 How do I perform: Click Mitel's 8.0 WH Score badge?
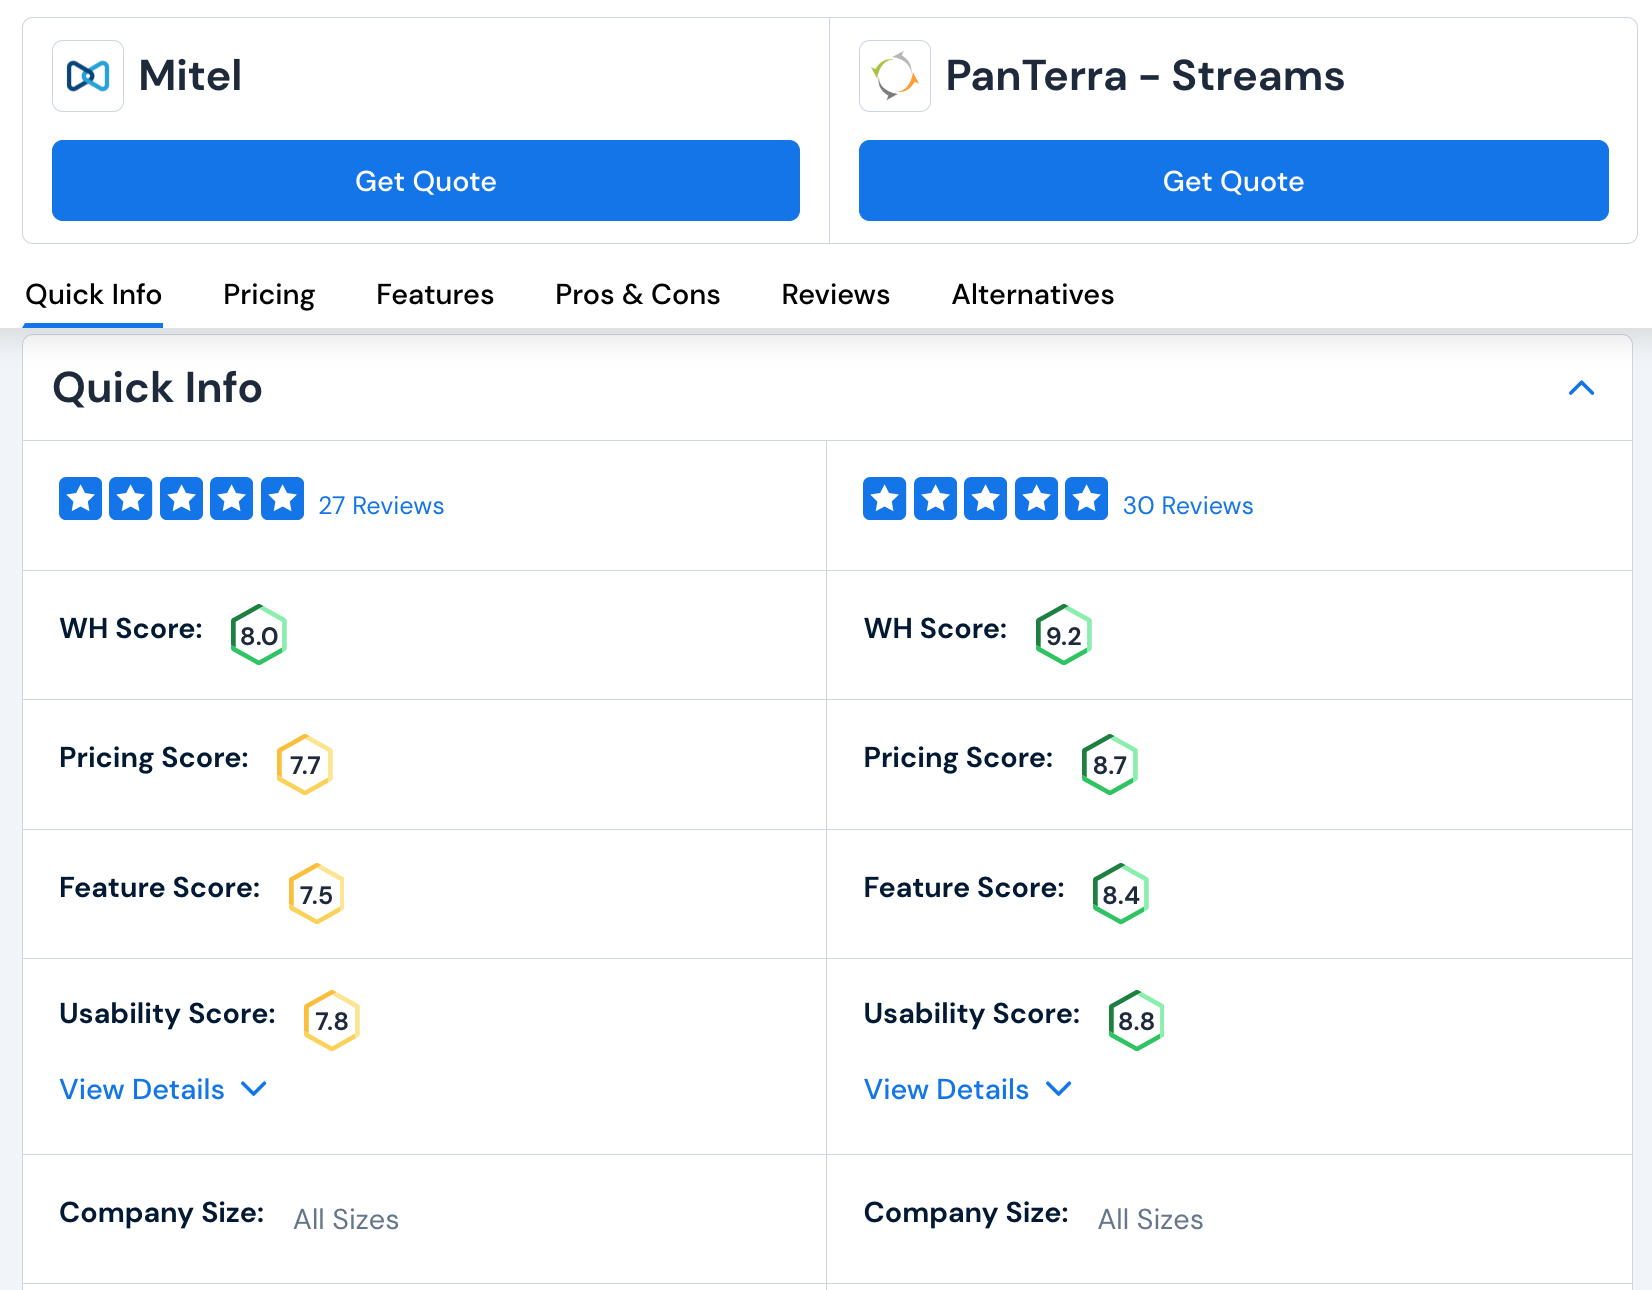(259, 635)
